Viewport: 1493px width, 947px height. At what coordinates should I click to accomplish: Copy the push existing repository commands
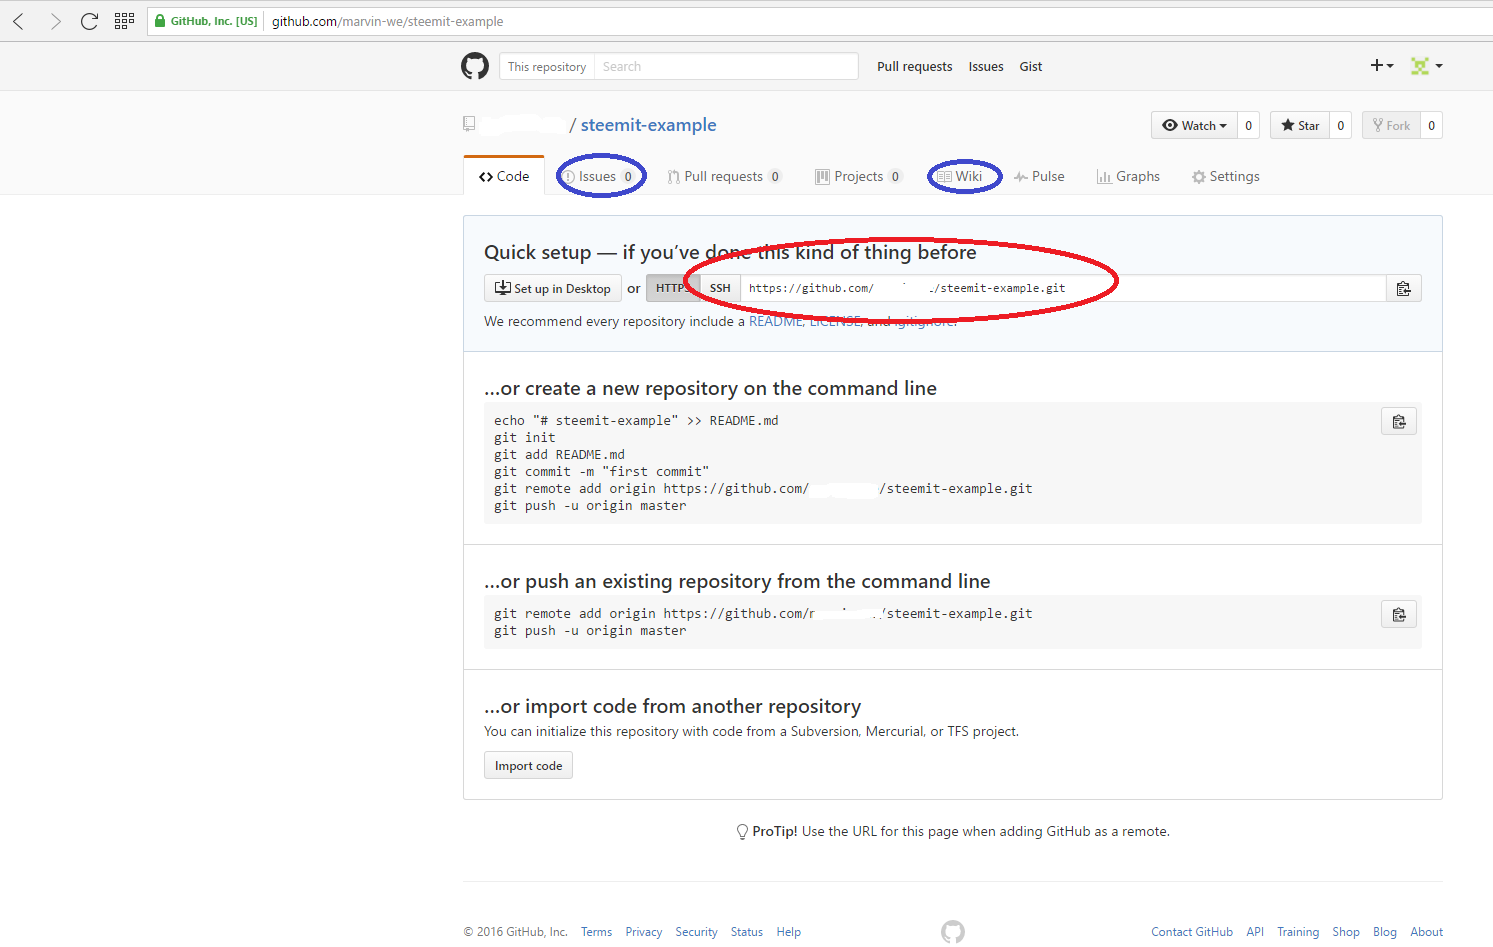pyautogui.click(x=1399, y=614)
